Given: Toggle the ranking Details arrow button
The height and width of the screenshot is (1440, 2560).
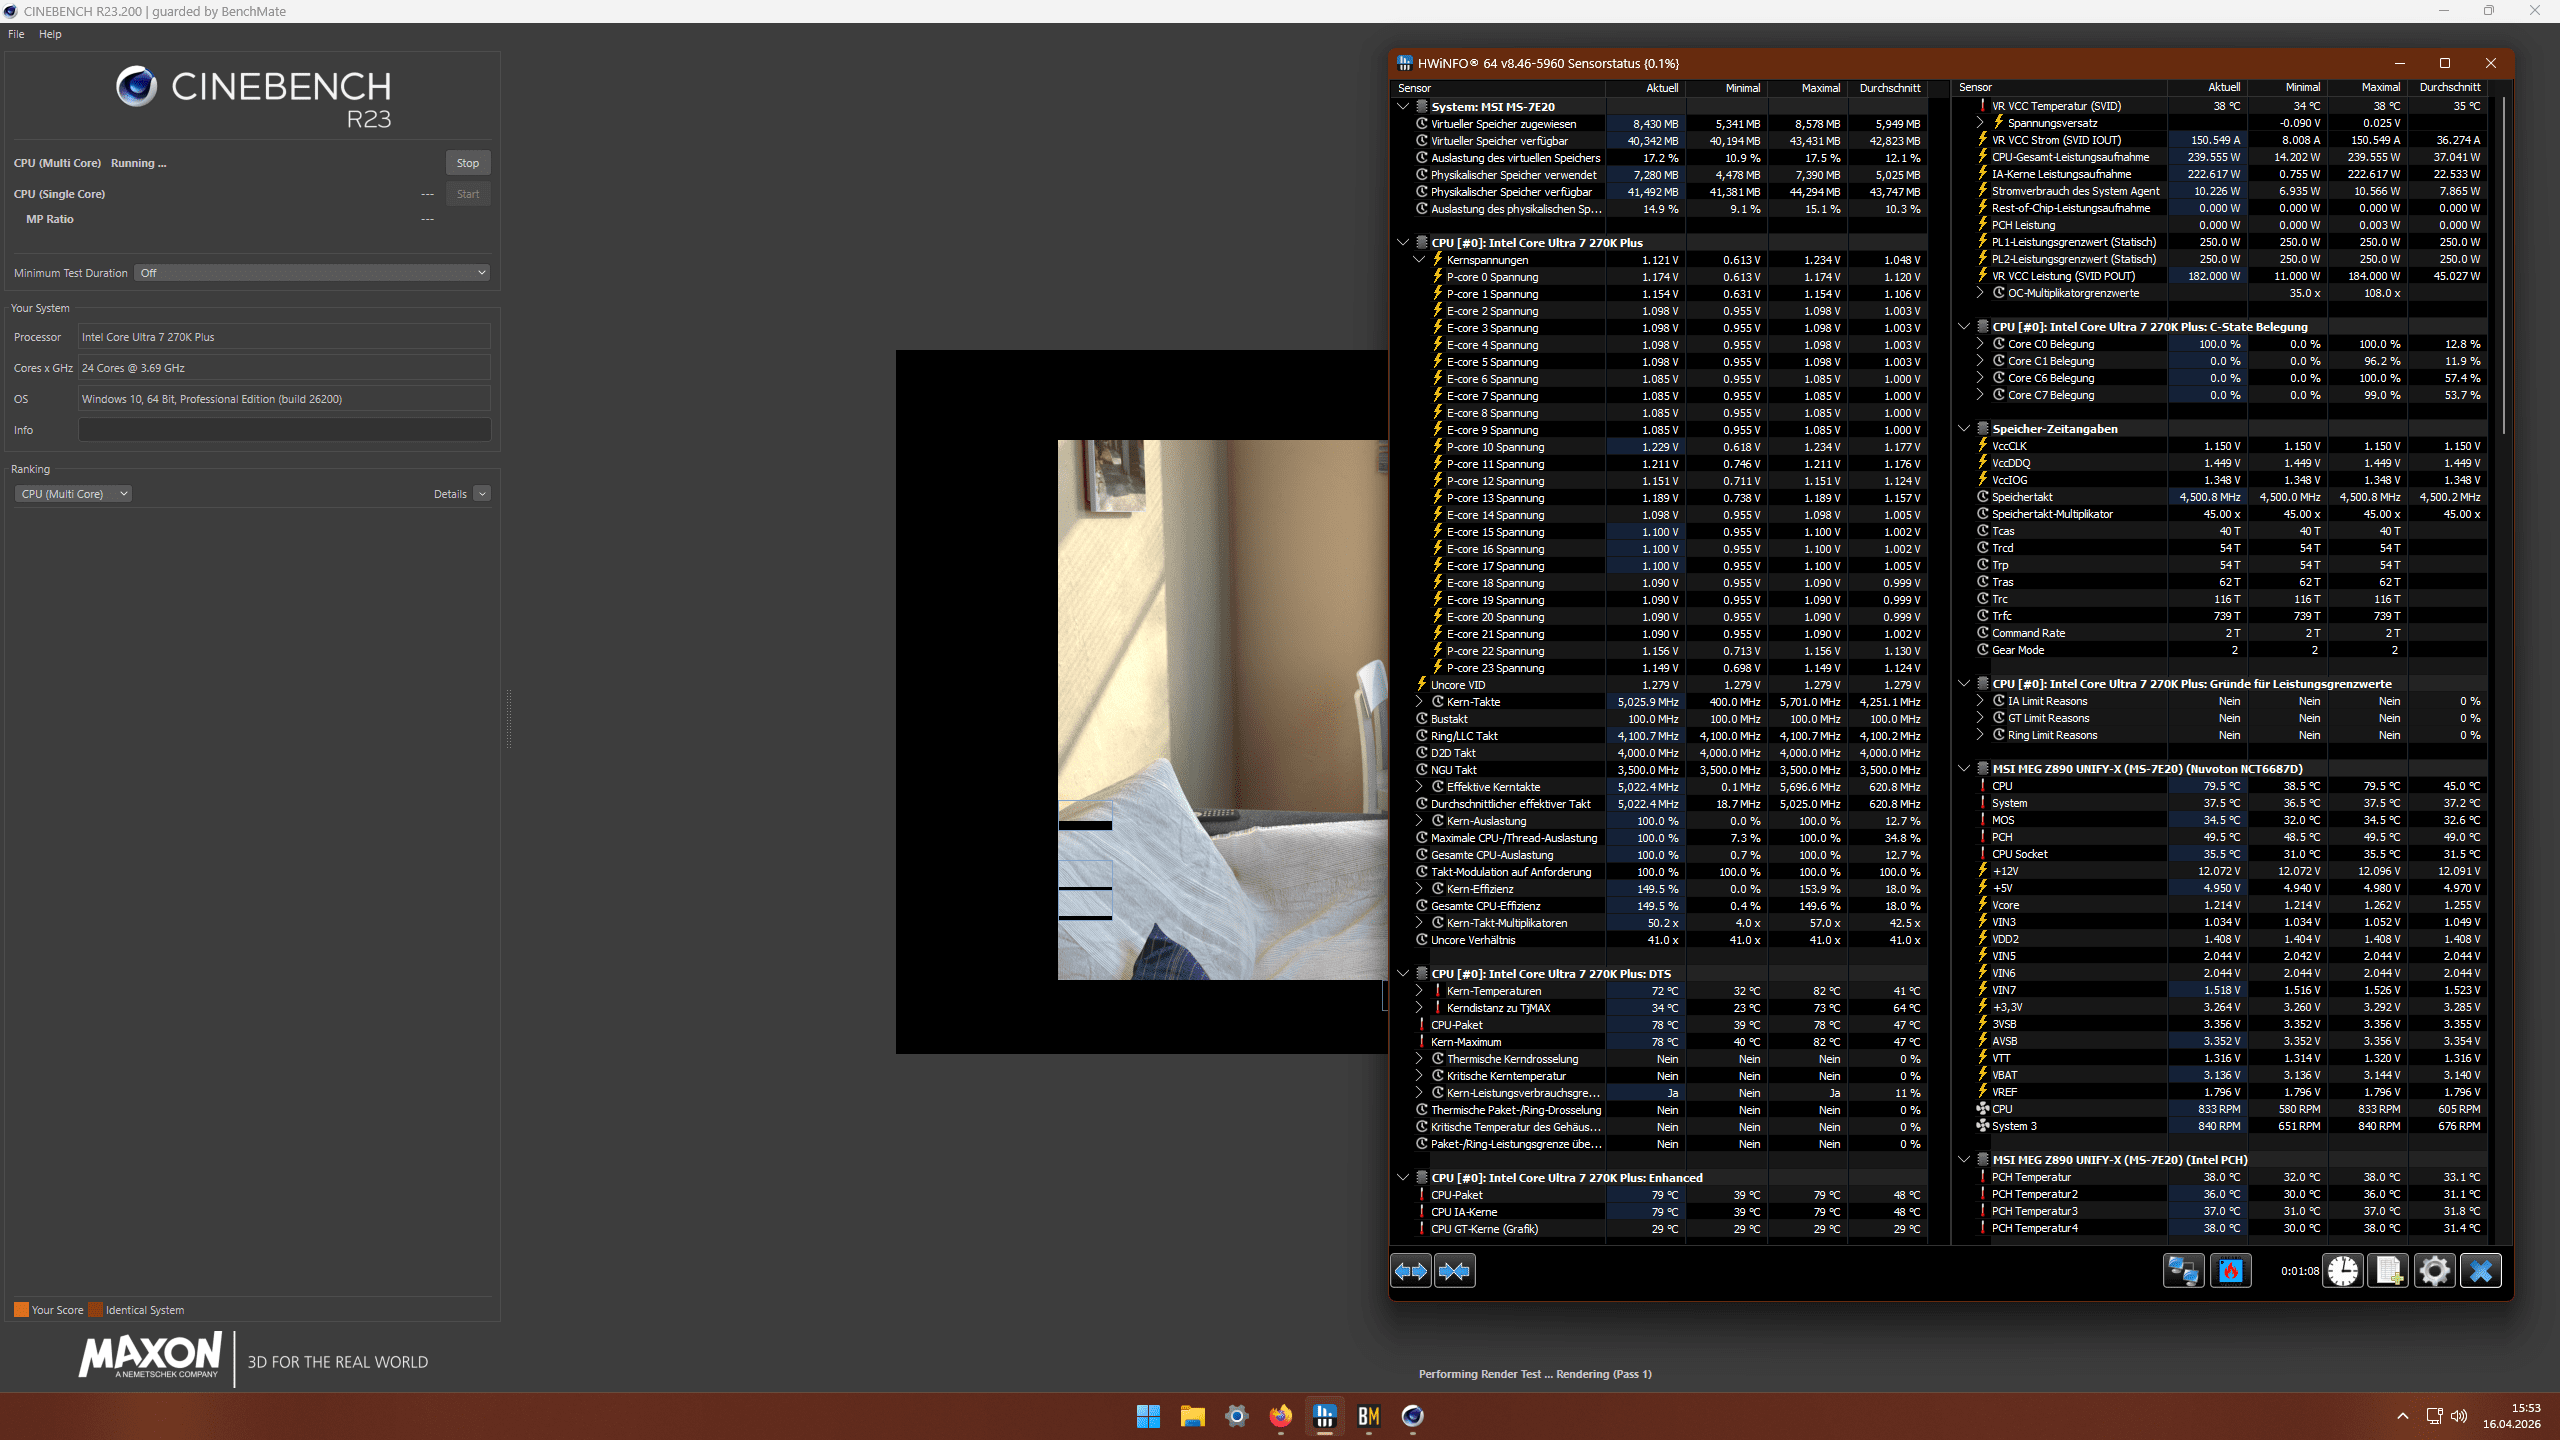Looking at the screenshot, I should 482,494.
